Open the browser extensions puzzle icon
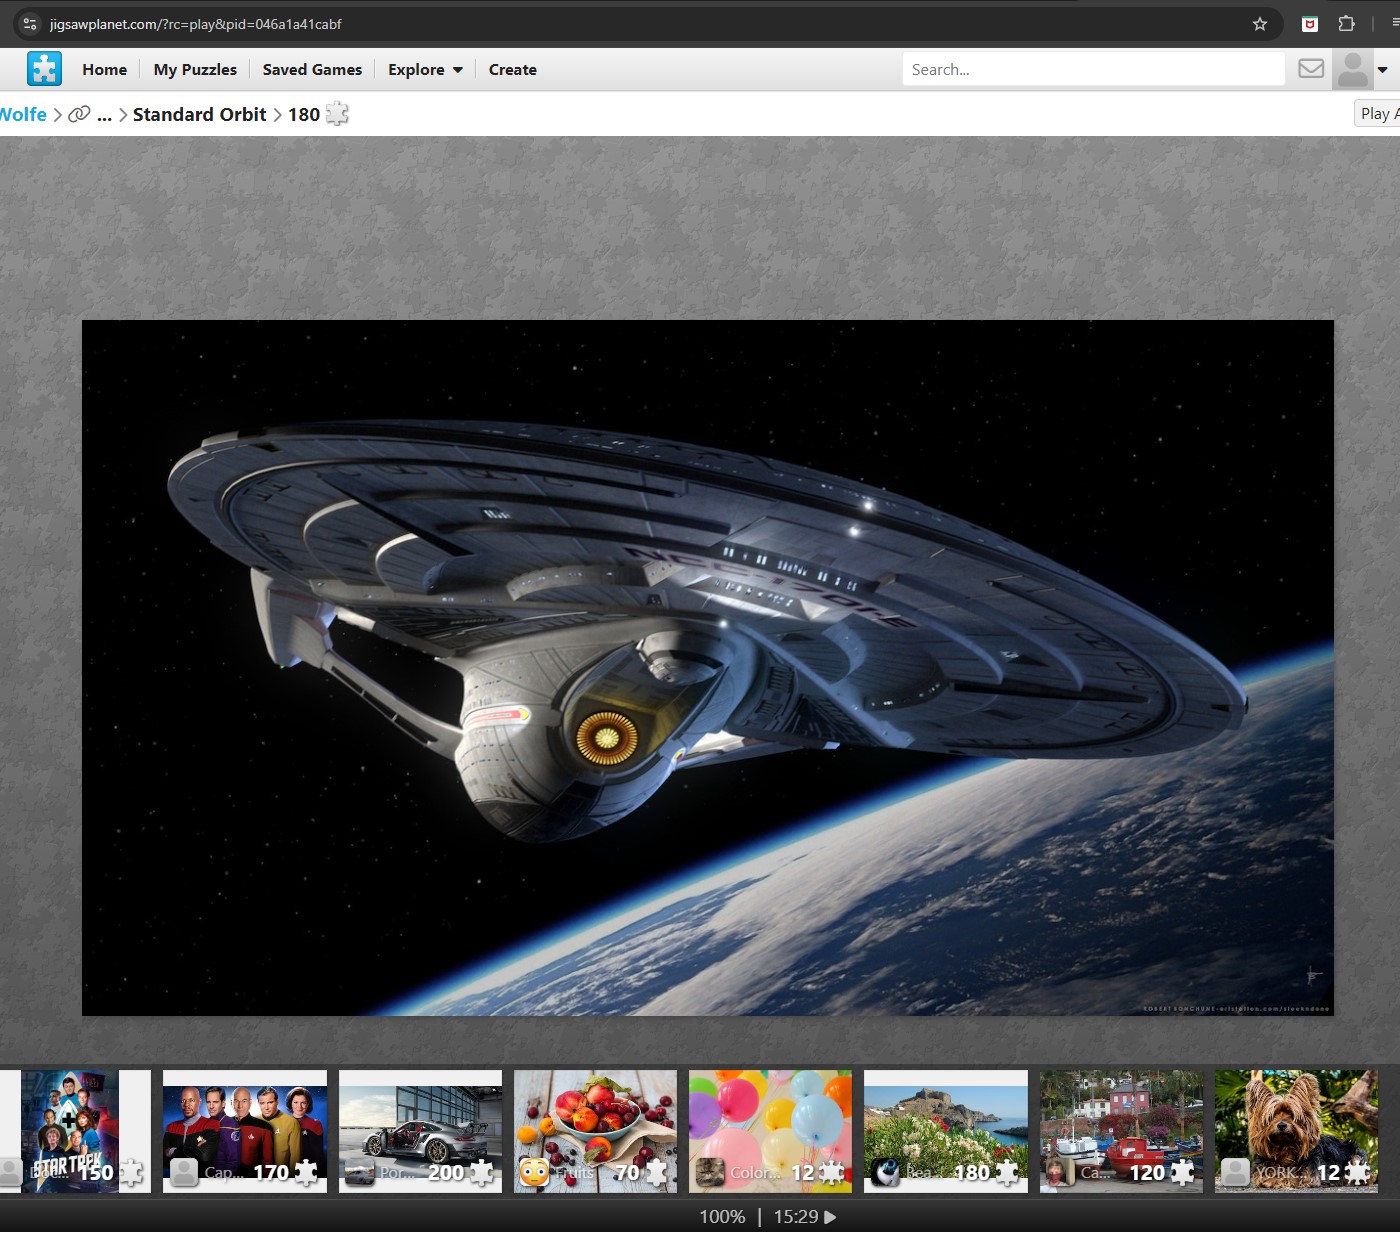The image size is (1400, 1239). [x=1346, y=24]
